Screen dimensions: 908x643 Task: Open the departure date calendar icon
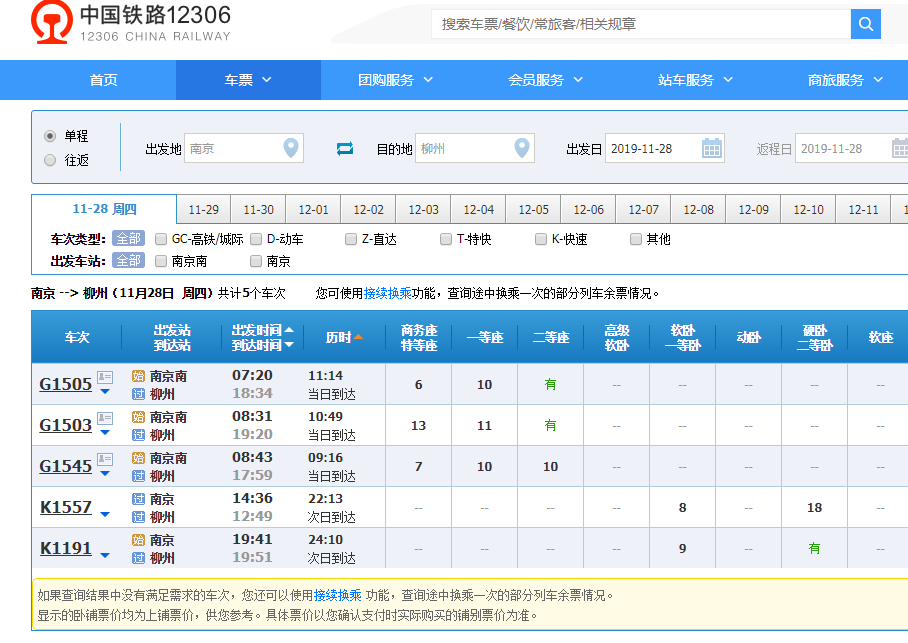(x=712, y=148)
